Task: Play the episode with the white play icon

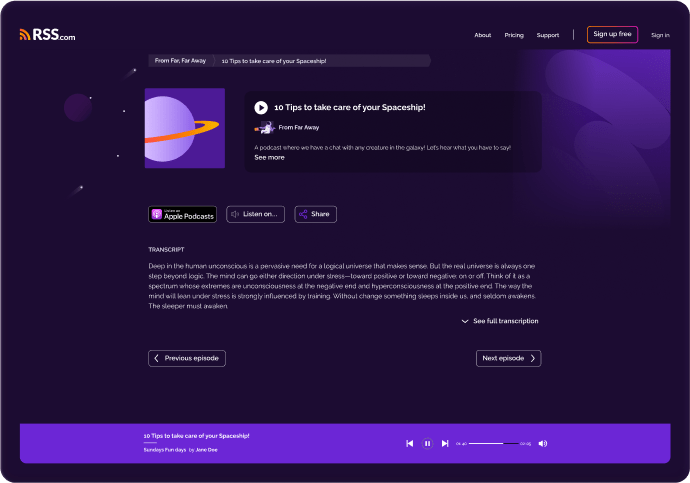Action: pos(261,107)
